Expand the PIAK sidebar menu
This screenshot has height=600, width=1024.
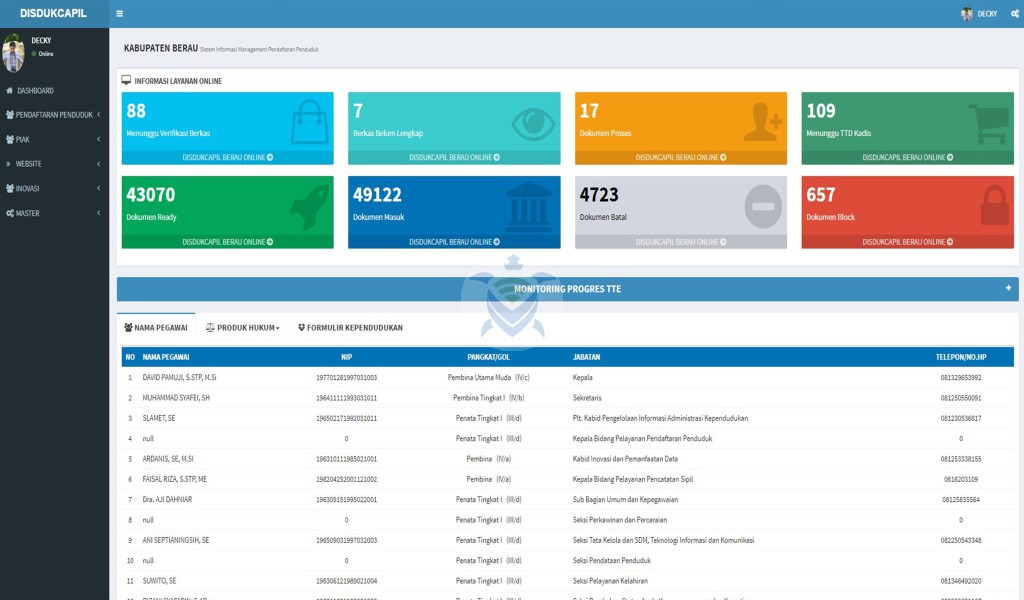pyautogui.click(x=54, y=139)
